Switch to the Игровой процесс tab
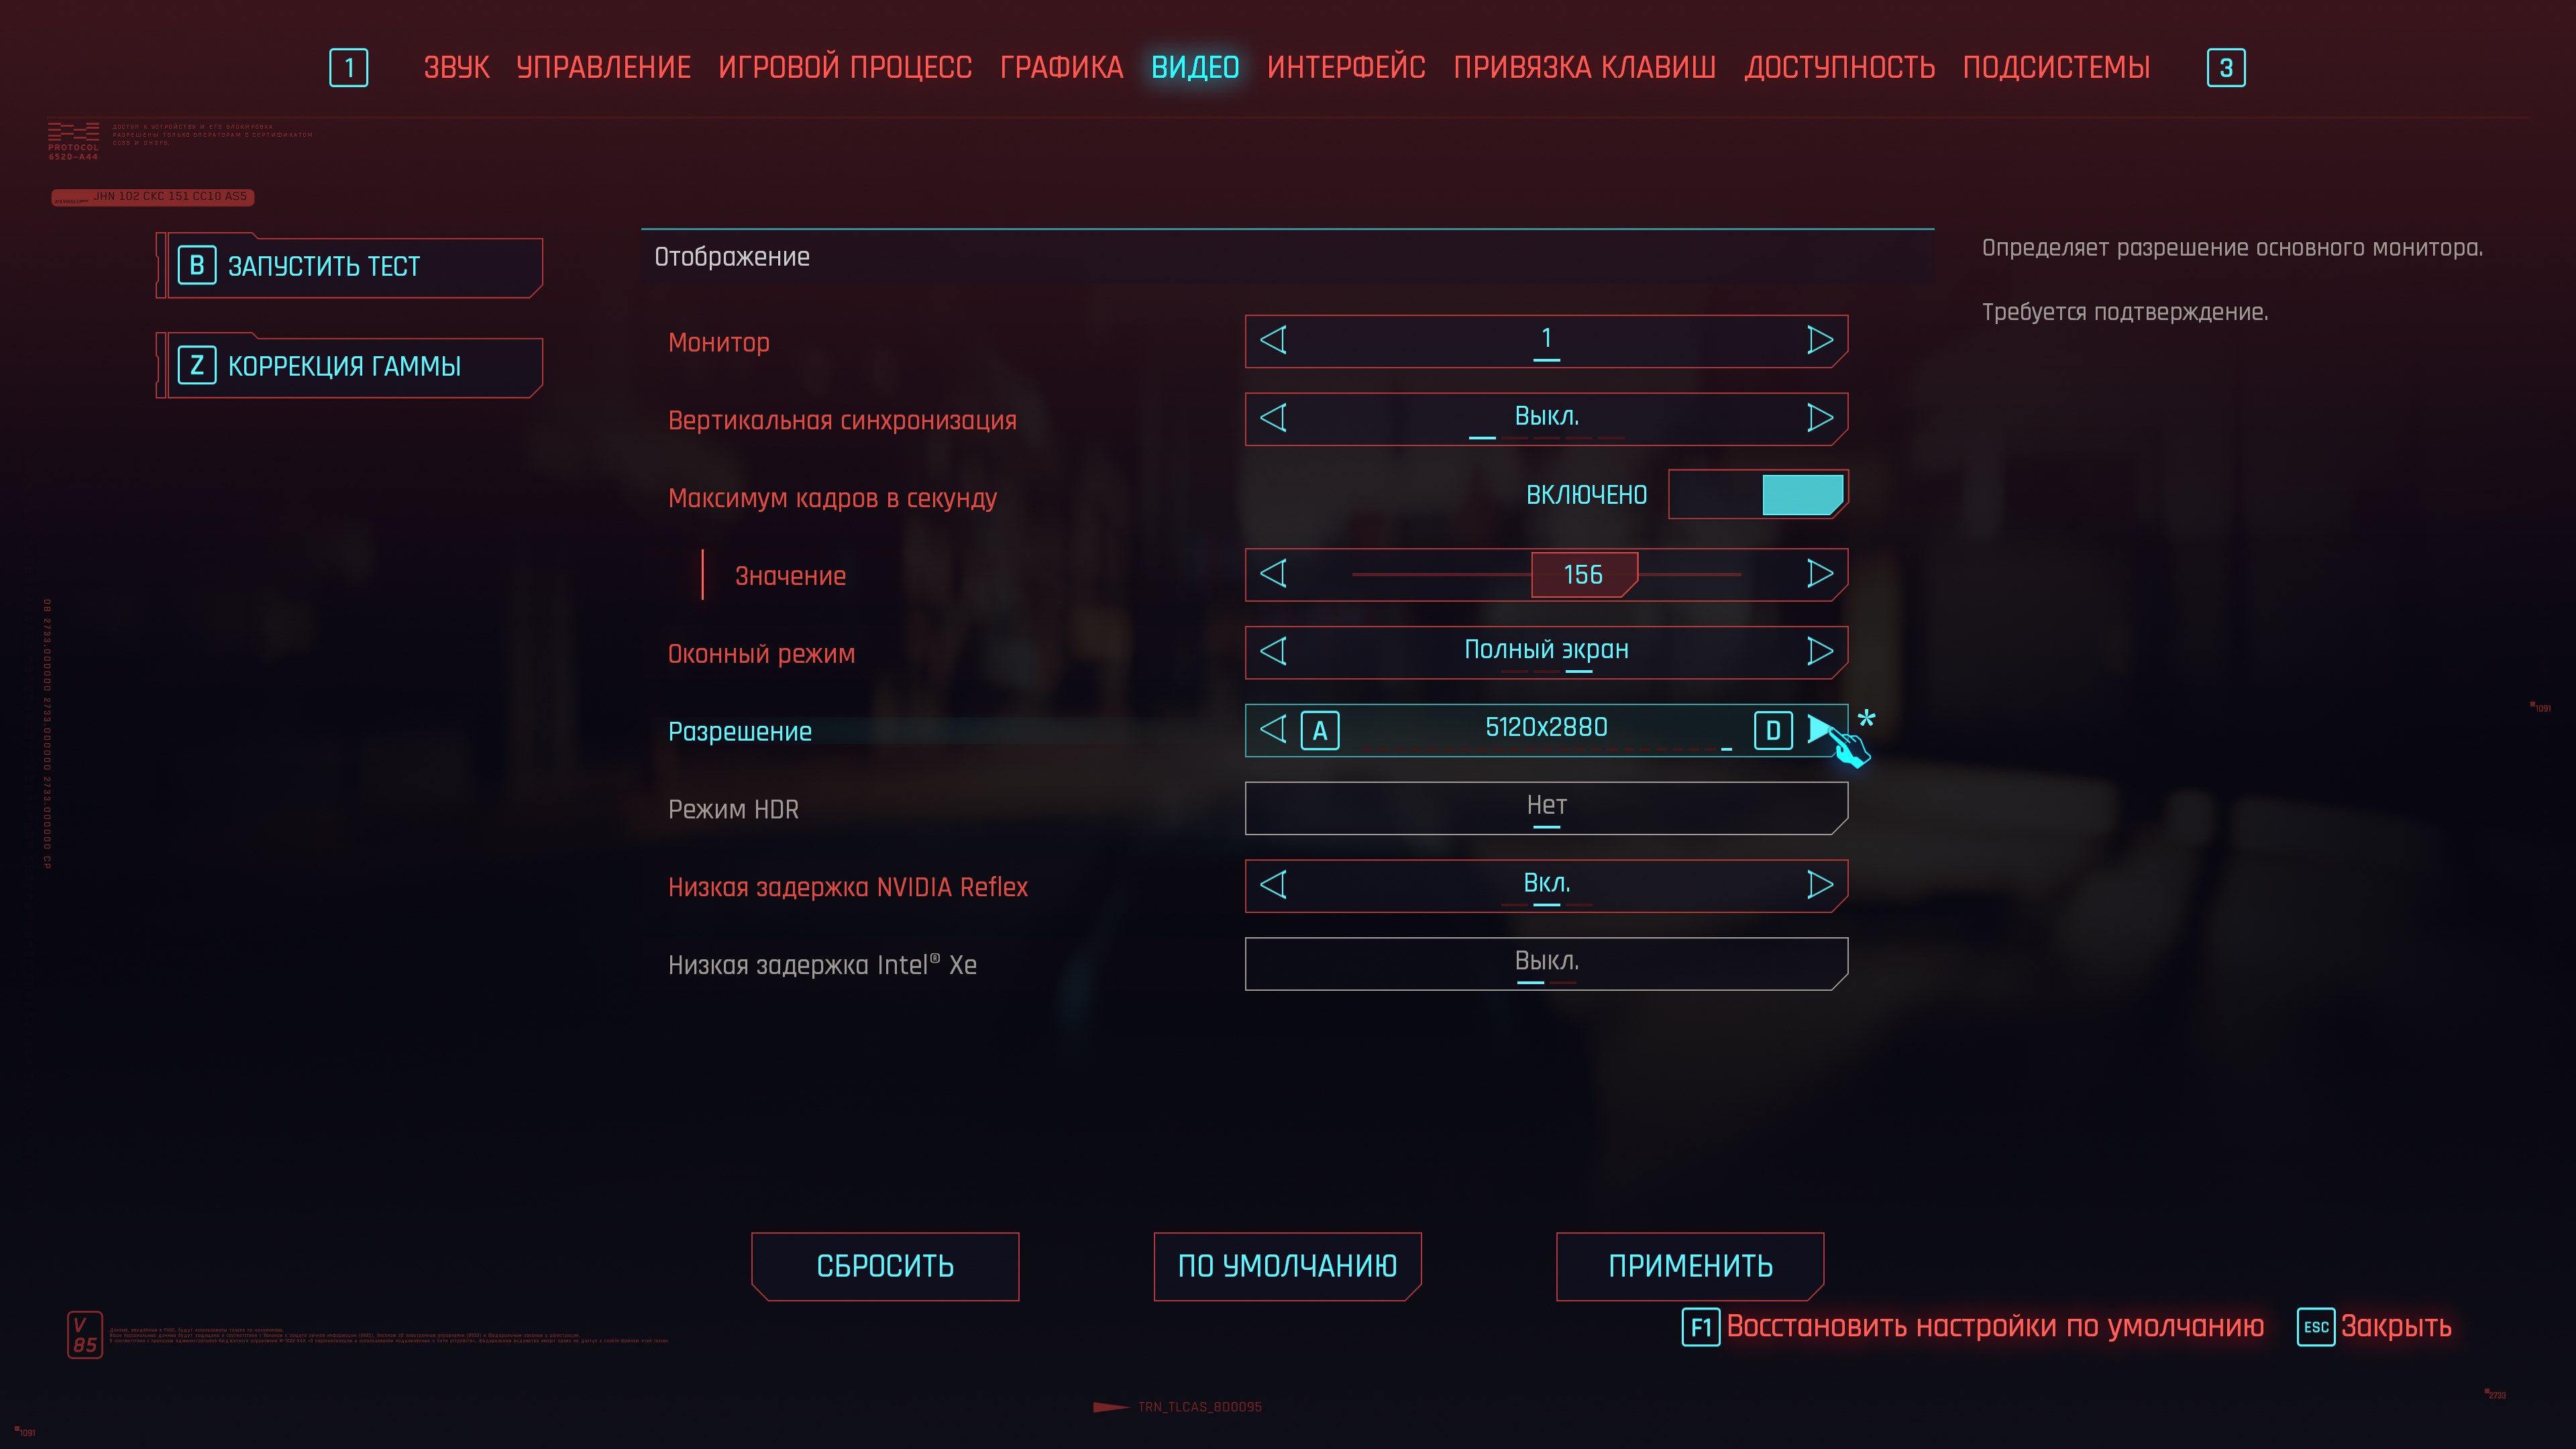This screenshot has height=1449, width=2576. [x=845, y=68]
